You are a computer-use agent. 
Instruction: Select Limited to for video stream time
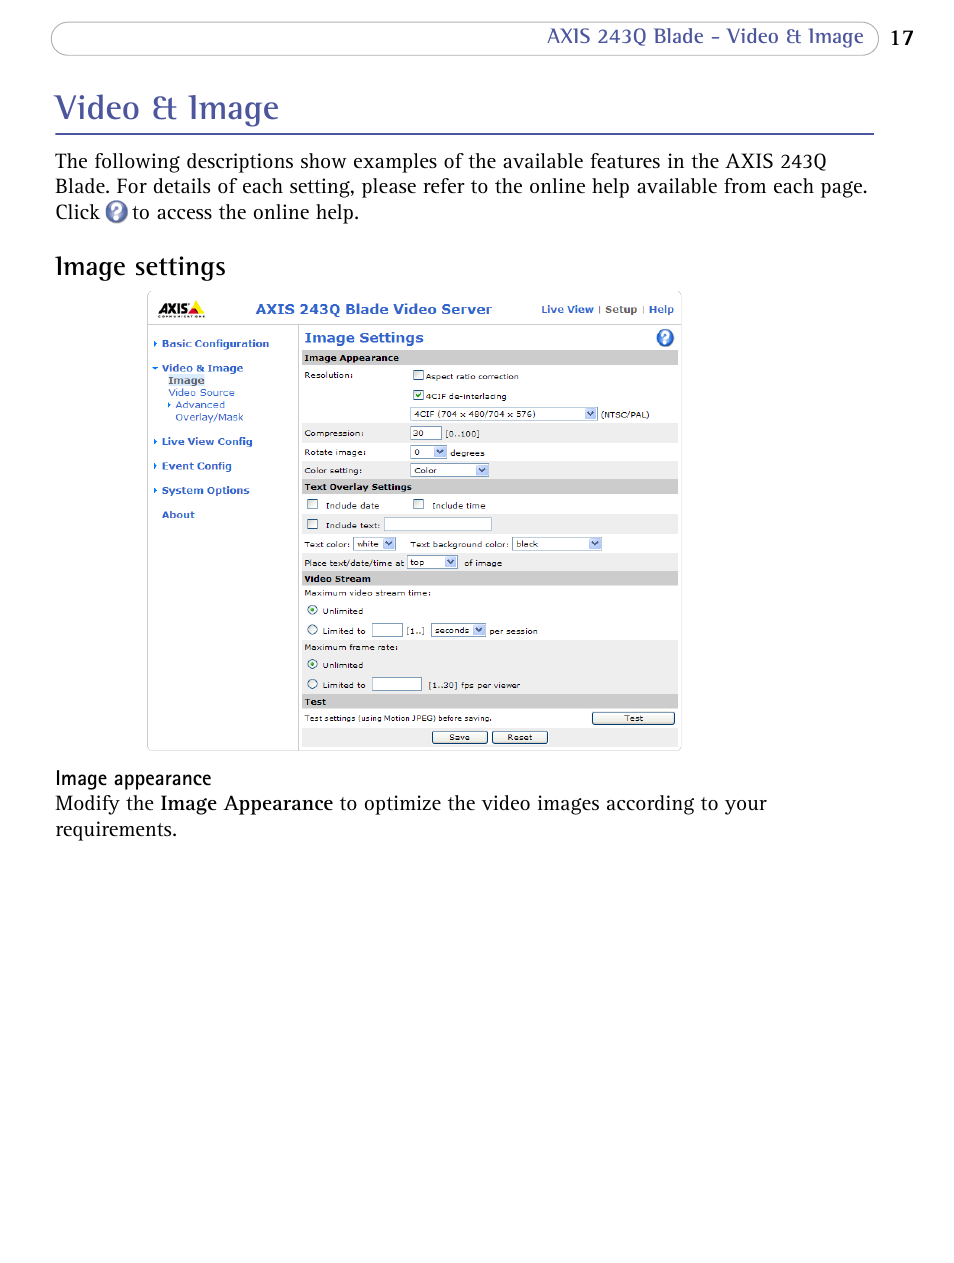(313, 630)
